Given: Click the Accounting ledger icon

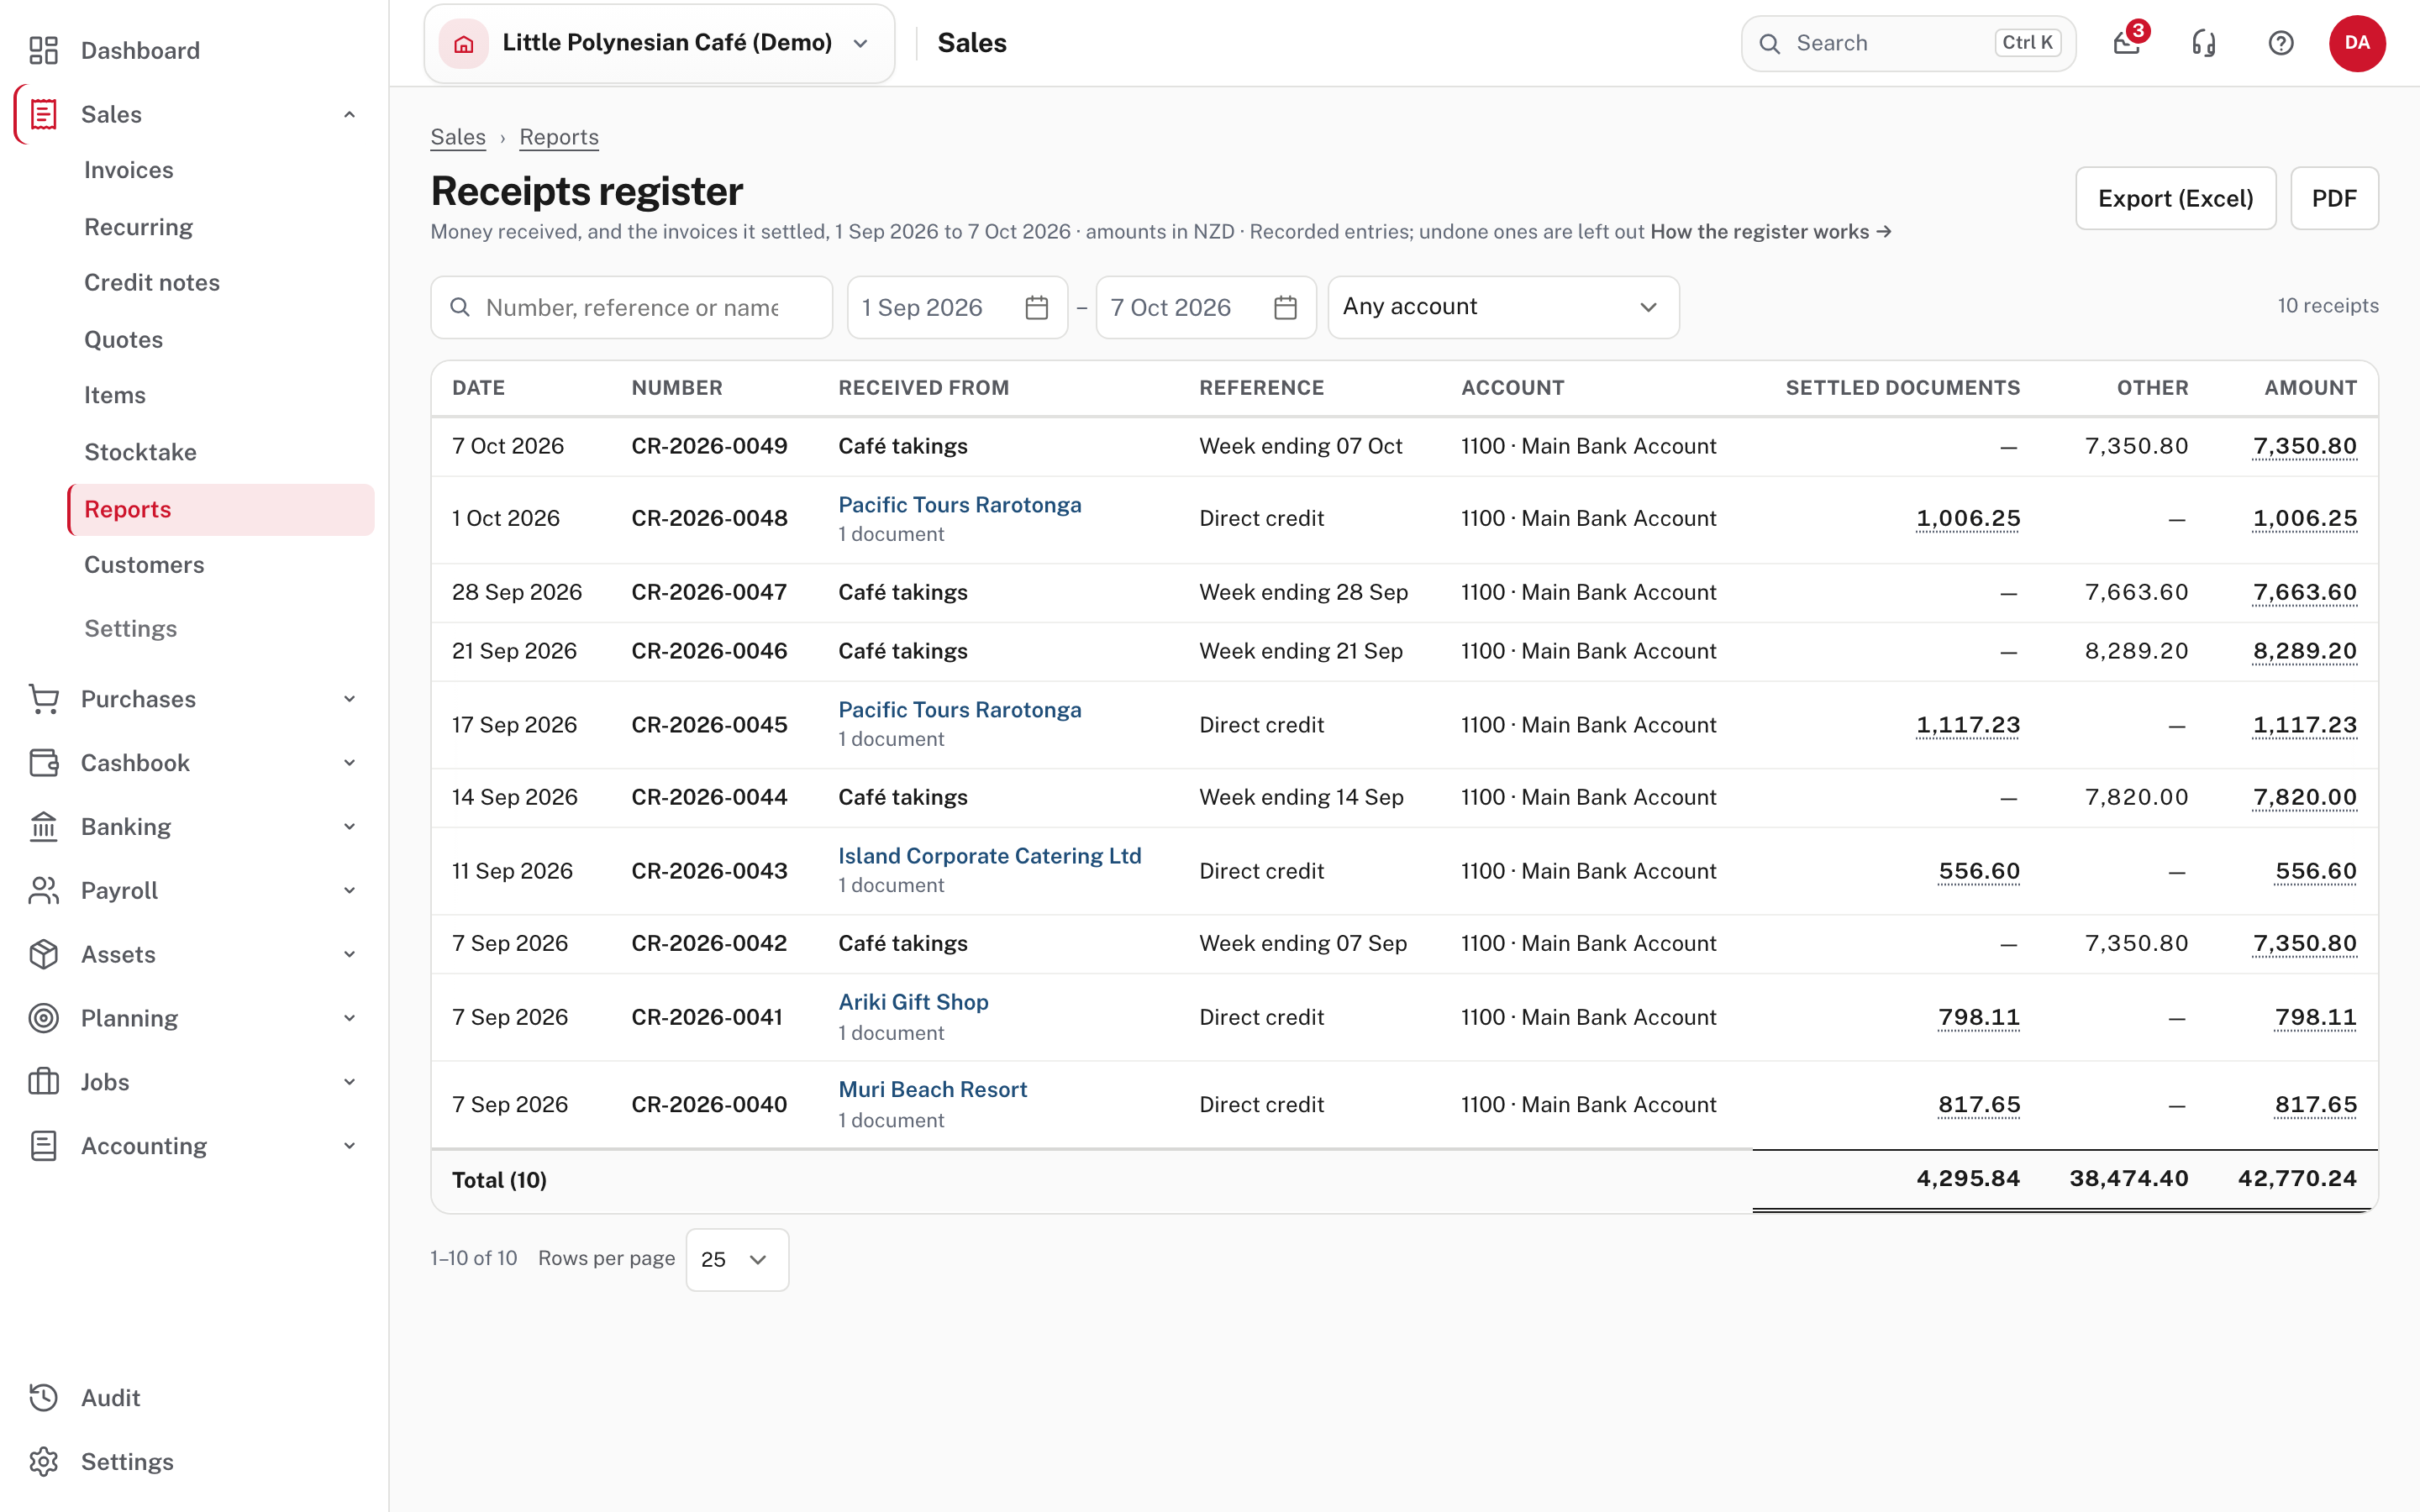Looking at the screenshot, I should [43, 1146].
